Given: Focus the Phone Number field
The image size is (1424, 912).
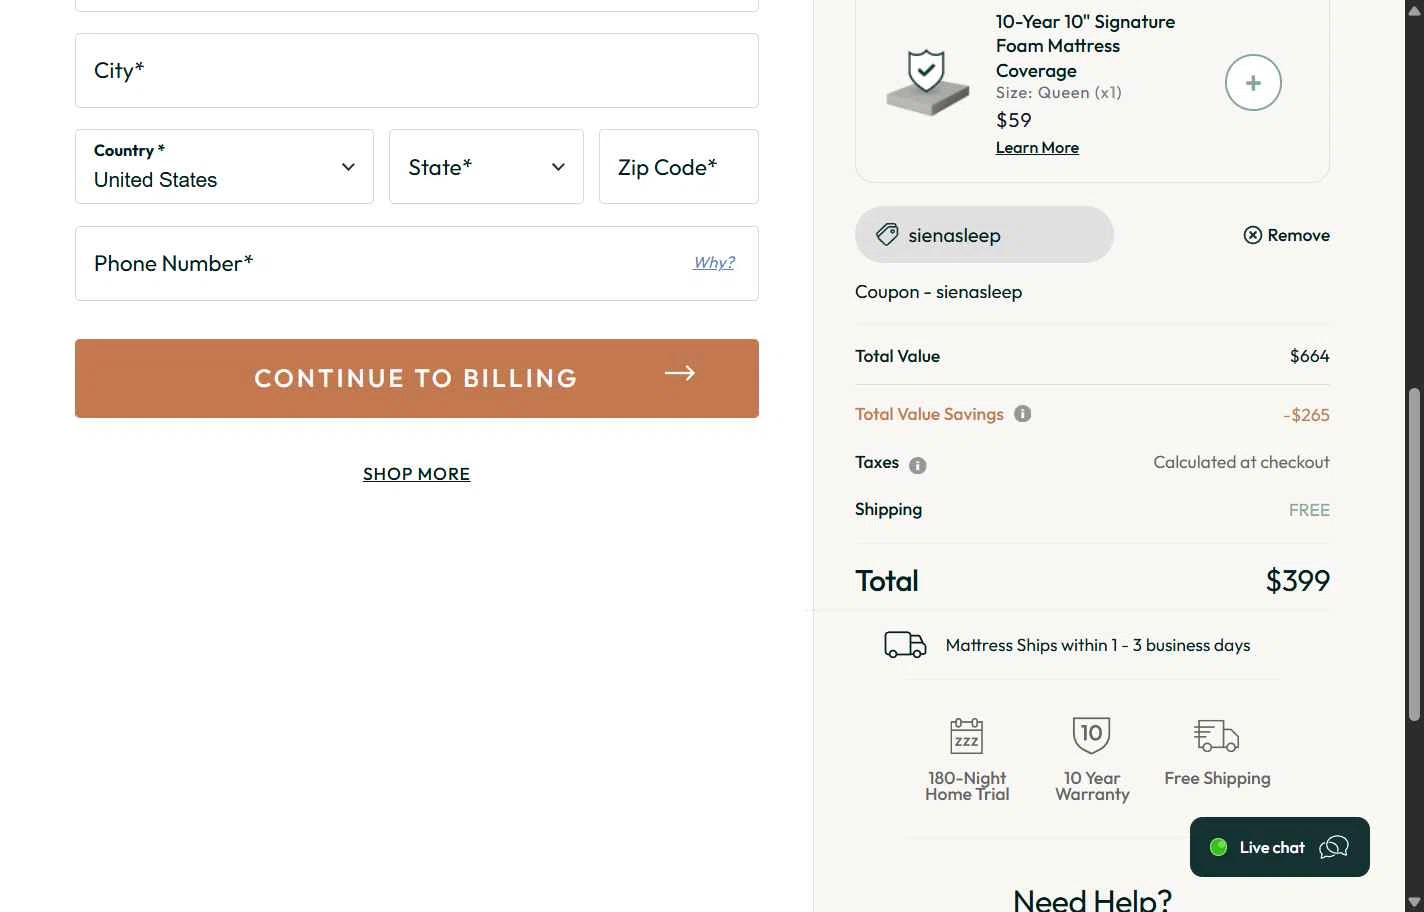Looking at the screenshot, I should point(417,264).
